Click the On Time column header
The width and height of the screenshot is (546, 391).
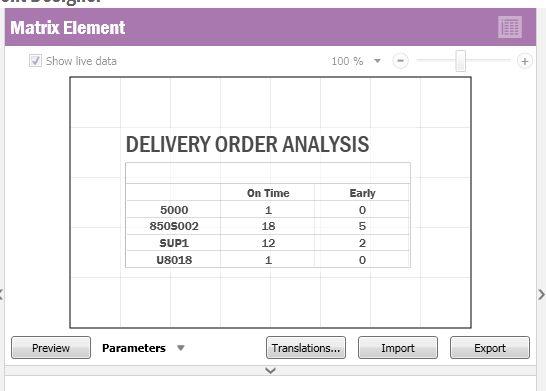pos(268,193)
